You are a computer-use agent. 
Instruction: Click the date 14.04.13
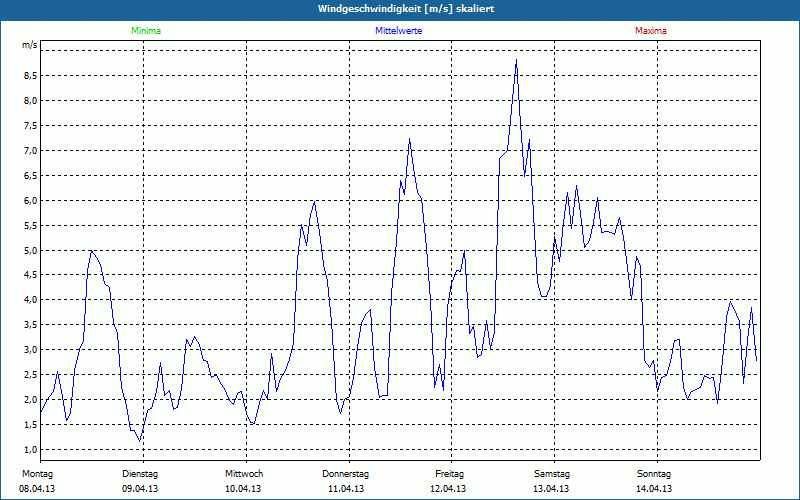click(x=654, y=489)
